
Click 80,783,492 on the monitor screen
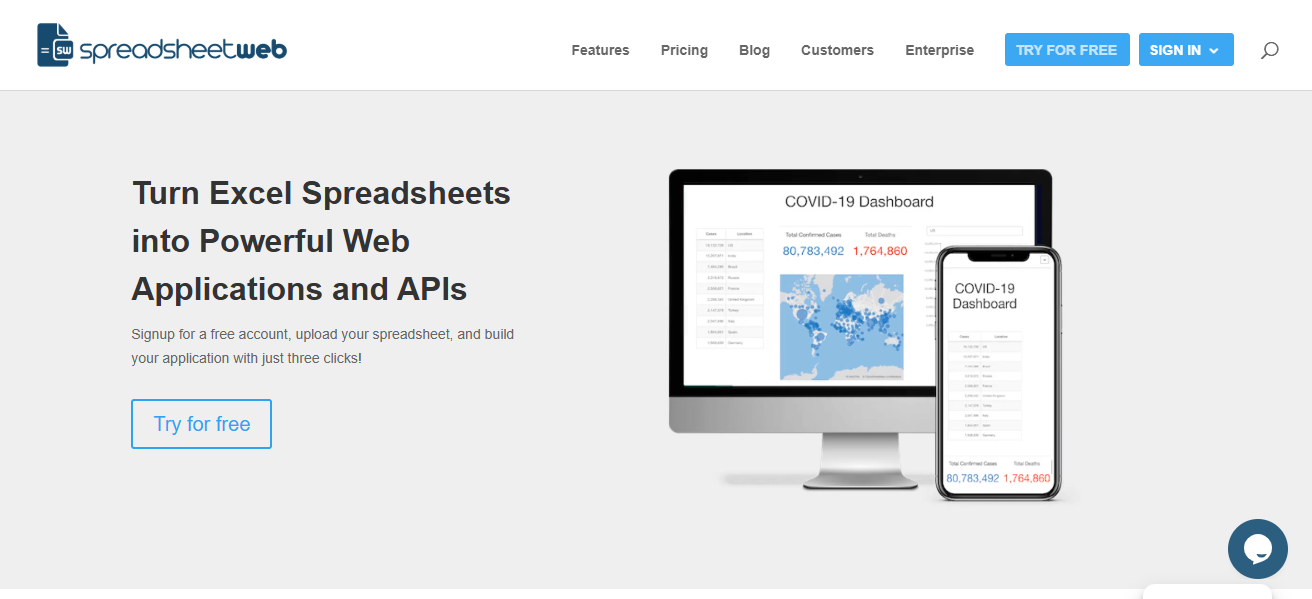point(813,251)
